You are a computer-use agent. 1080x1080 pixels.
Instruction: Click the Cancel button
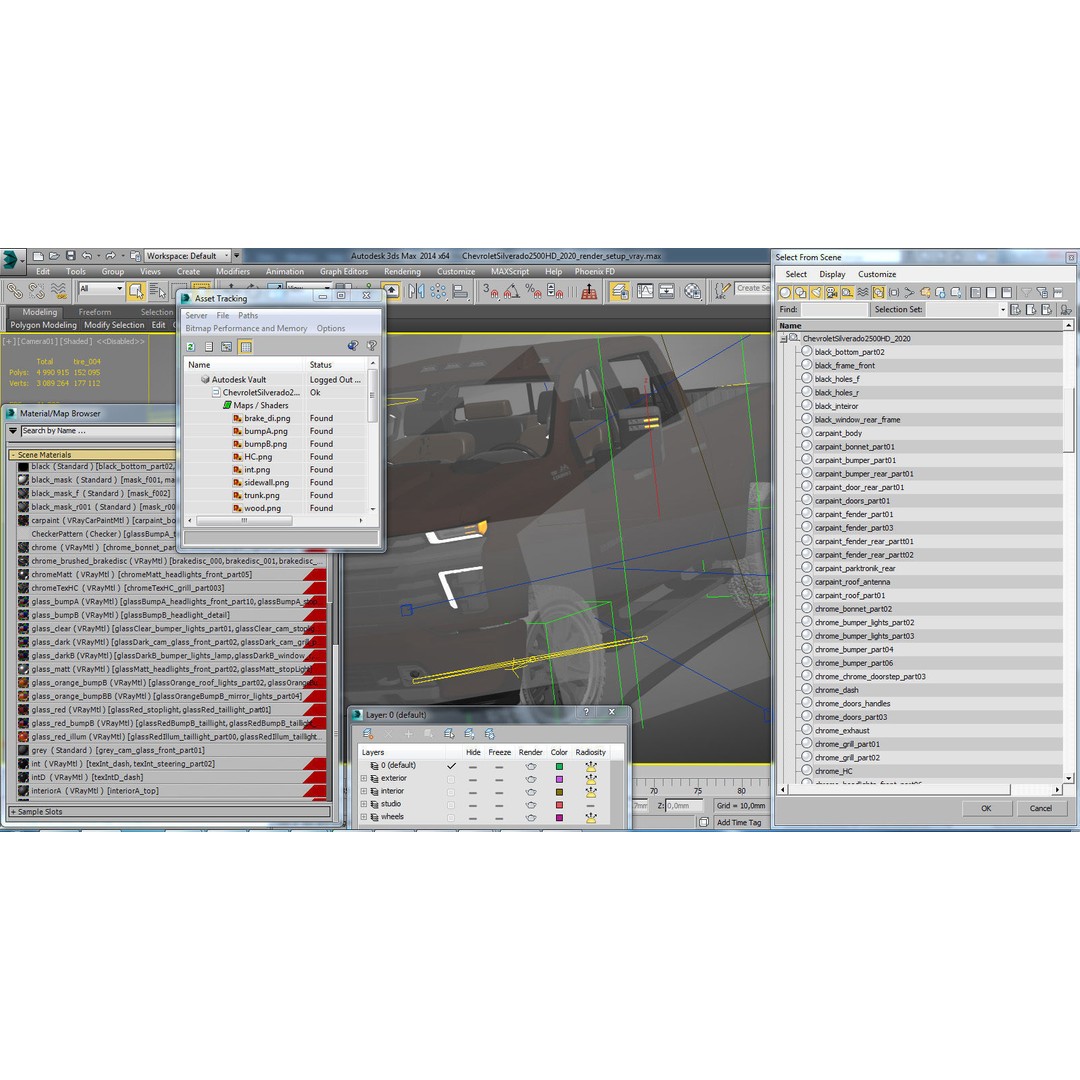pos(1041,808)
